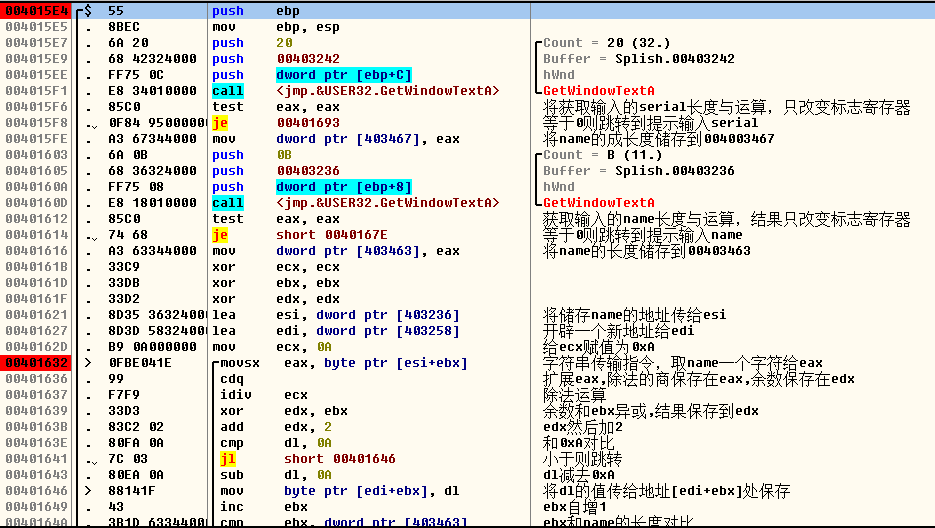This screenshot has height=528, width=935.
Task: Click 'lea edi, dword ptr [403258]' instruction
Action: pyautogui.click(x=336, y=331)
